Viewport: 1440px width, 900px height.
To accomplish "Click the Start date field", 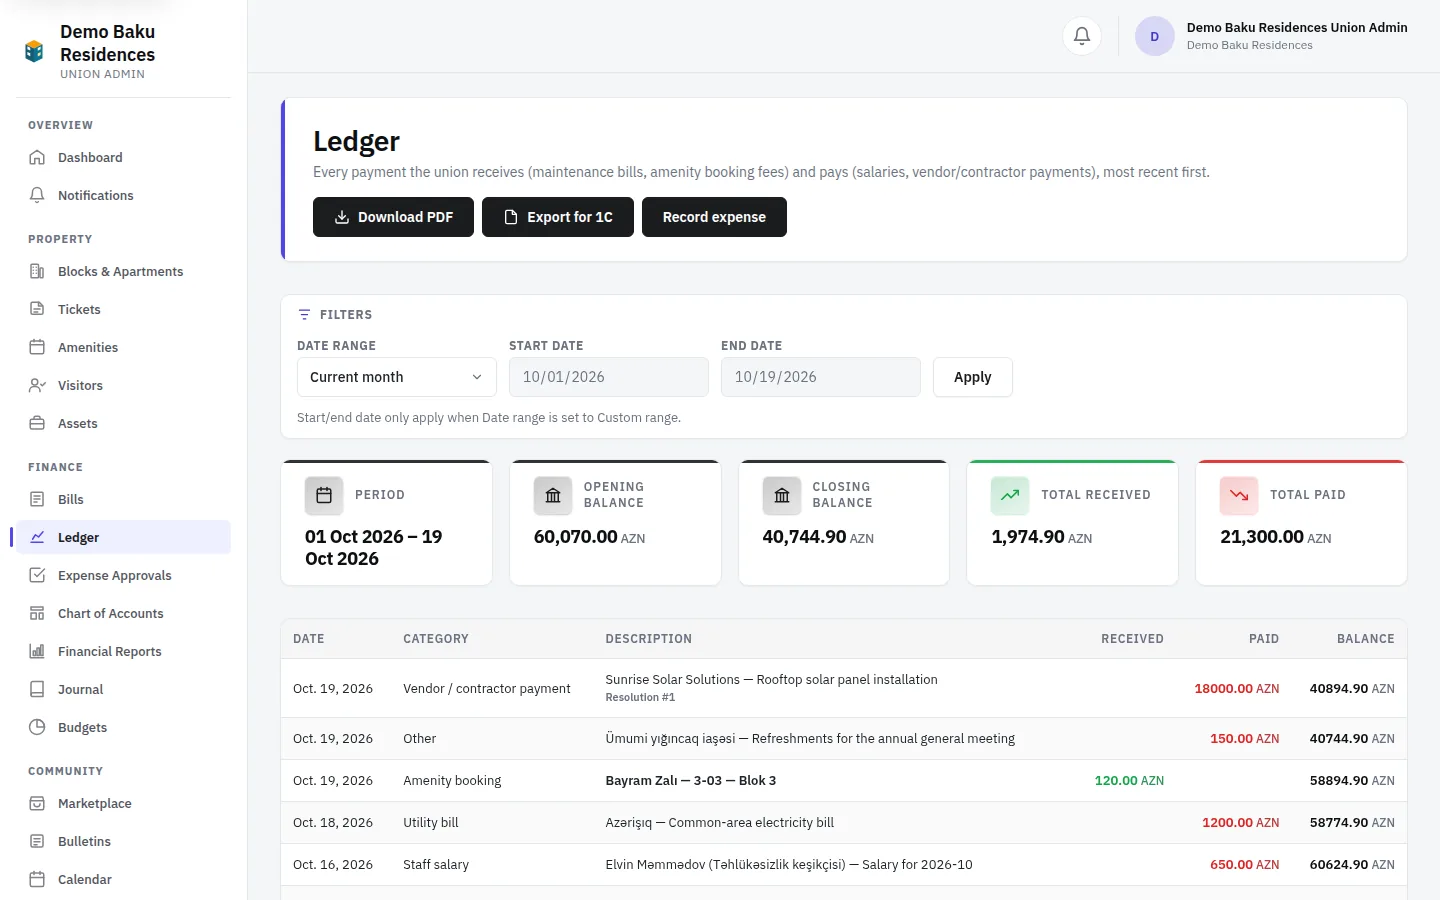I will point(609,377).
